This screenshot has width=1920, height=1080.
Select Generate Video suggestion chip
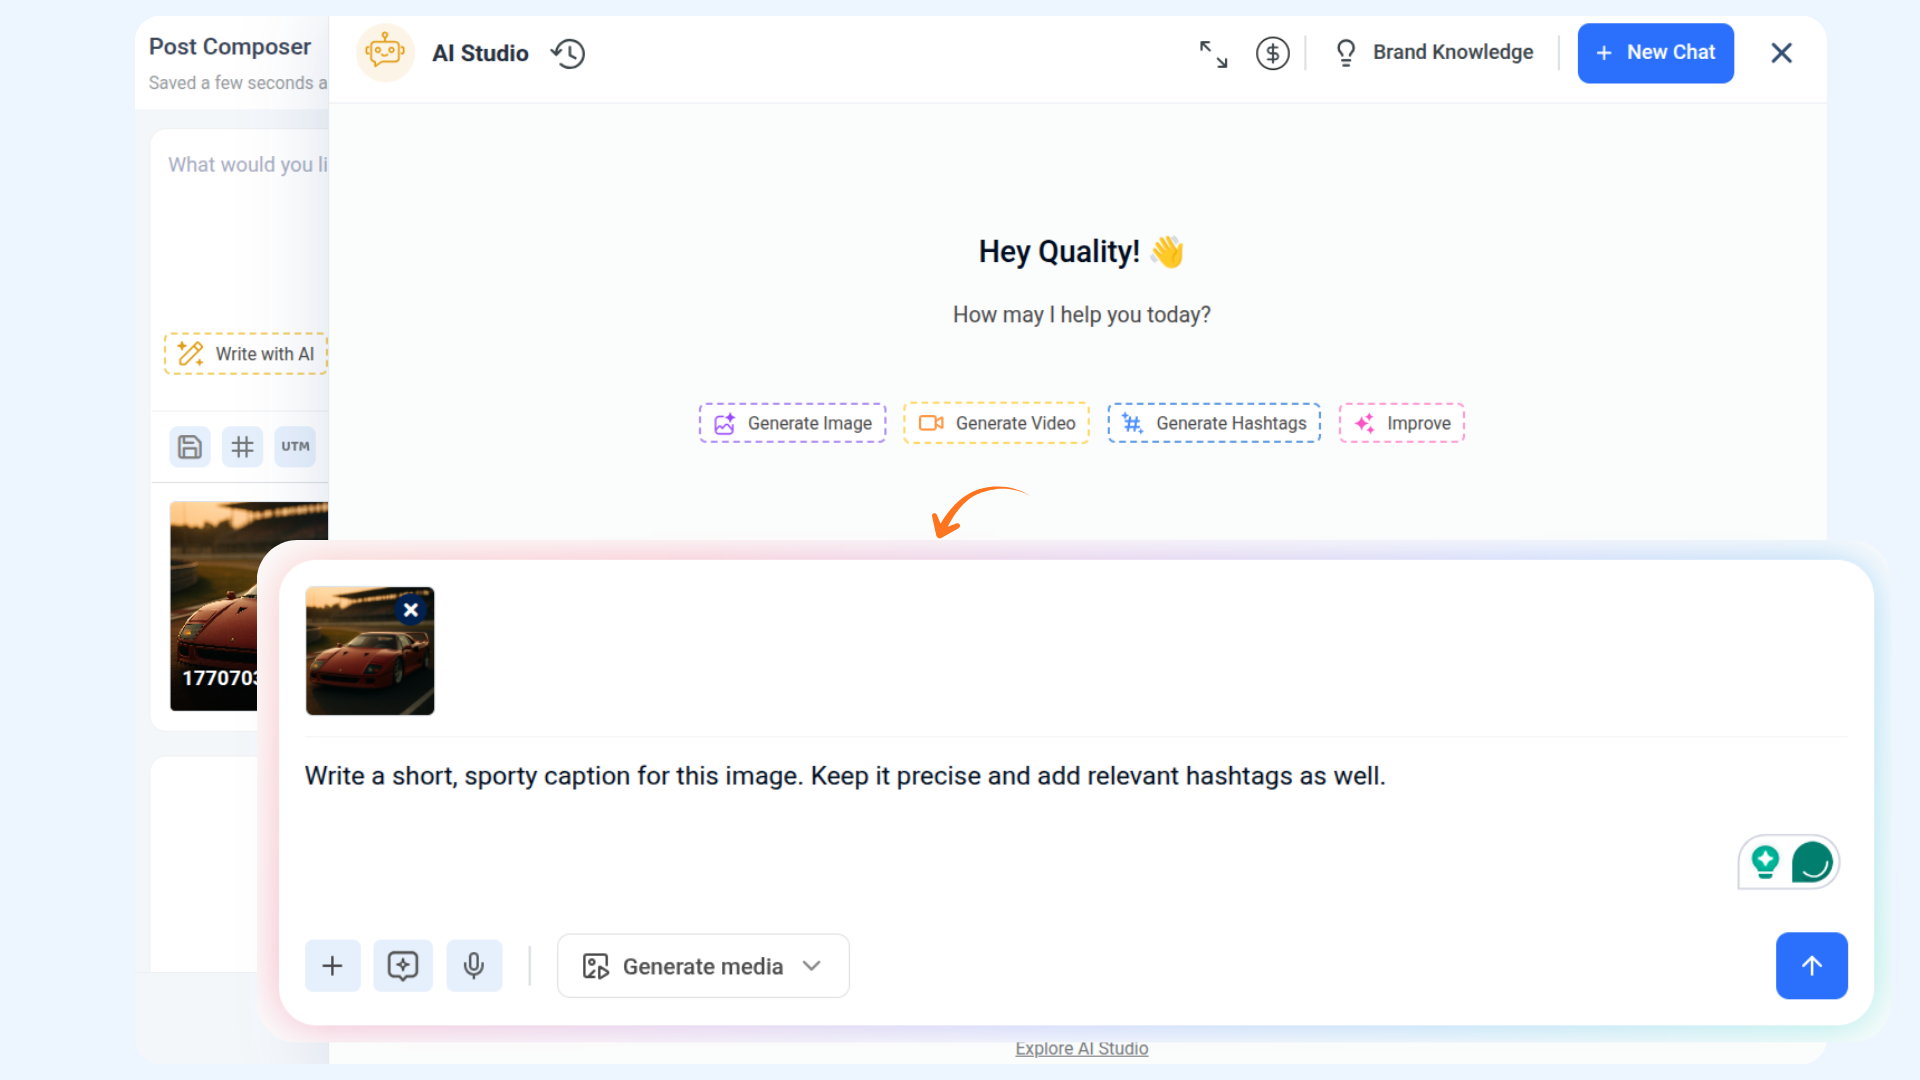[x=996, y=423]
